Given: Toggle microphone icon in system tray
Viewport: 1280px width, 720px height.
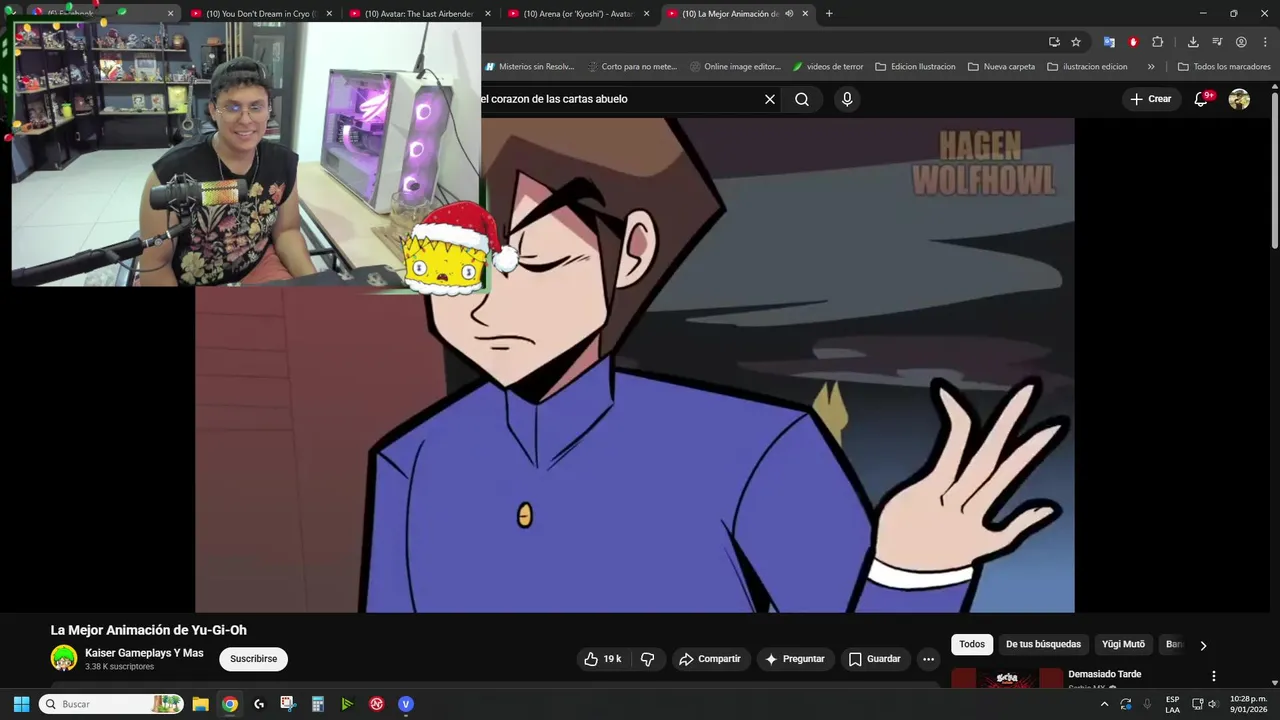Looking at the screenshot, I should (1147, 704).
